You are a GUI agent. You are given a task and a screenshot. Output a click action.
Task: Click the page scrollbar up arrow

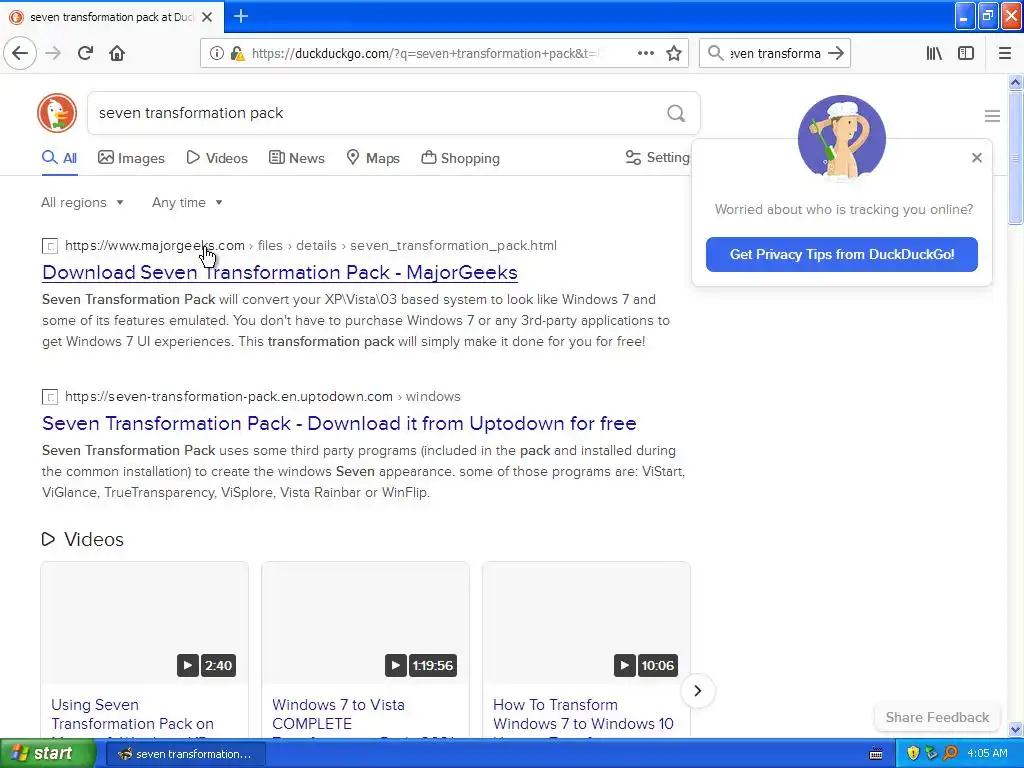pos(1015,82)
